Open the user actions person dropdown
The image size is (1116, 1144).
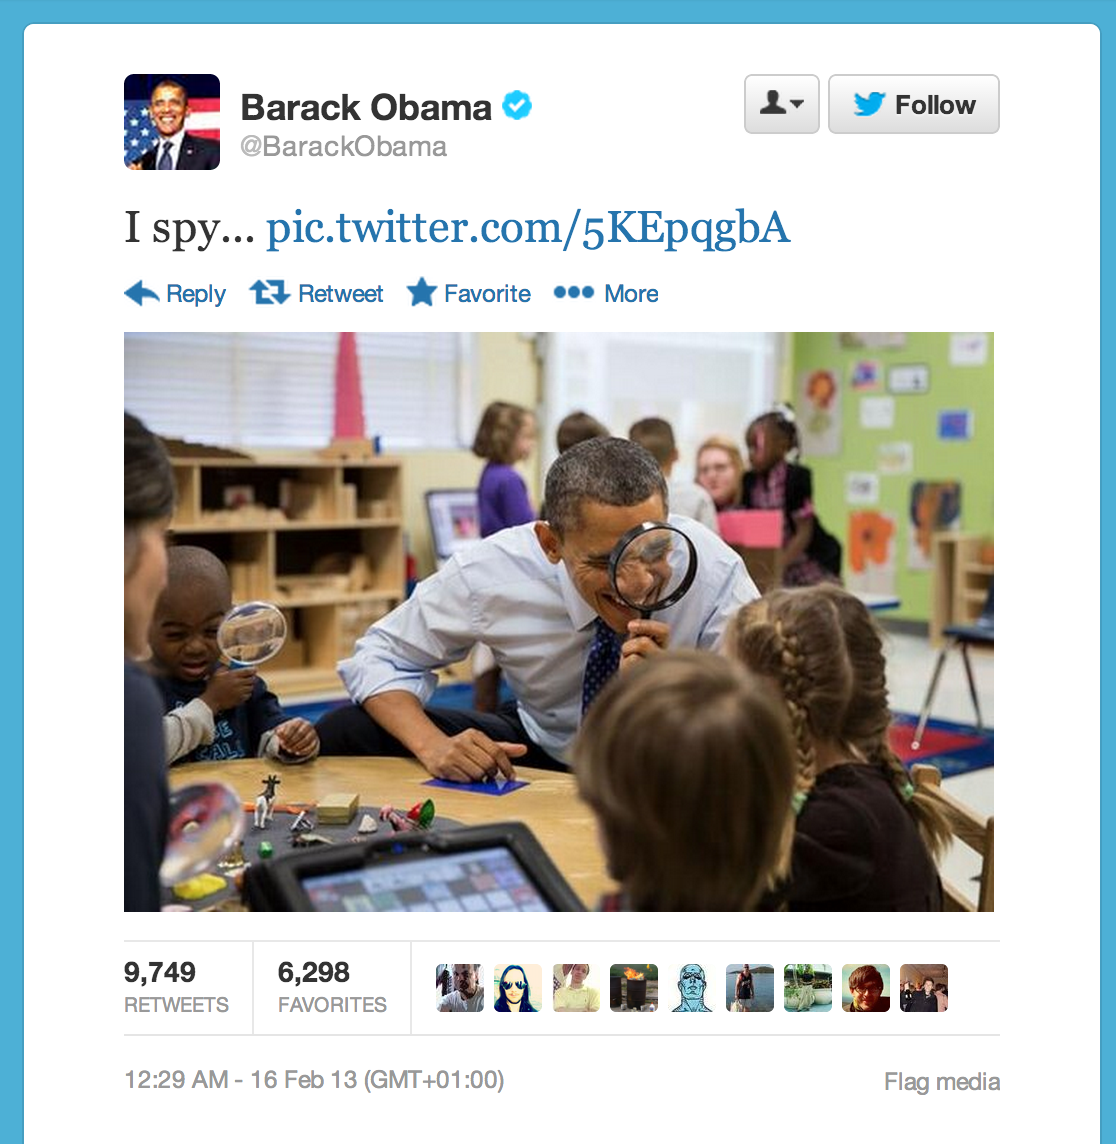(781, 104)
